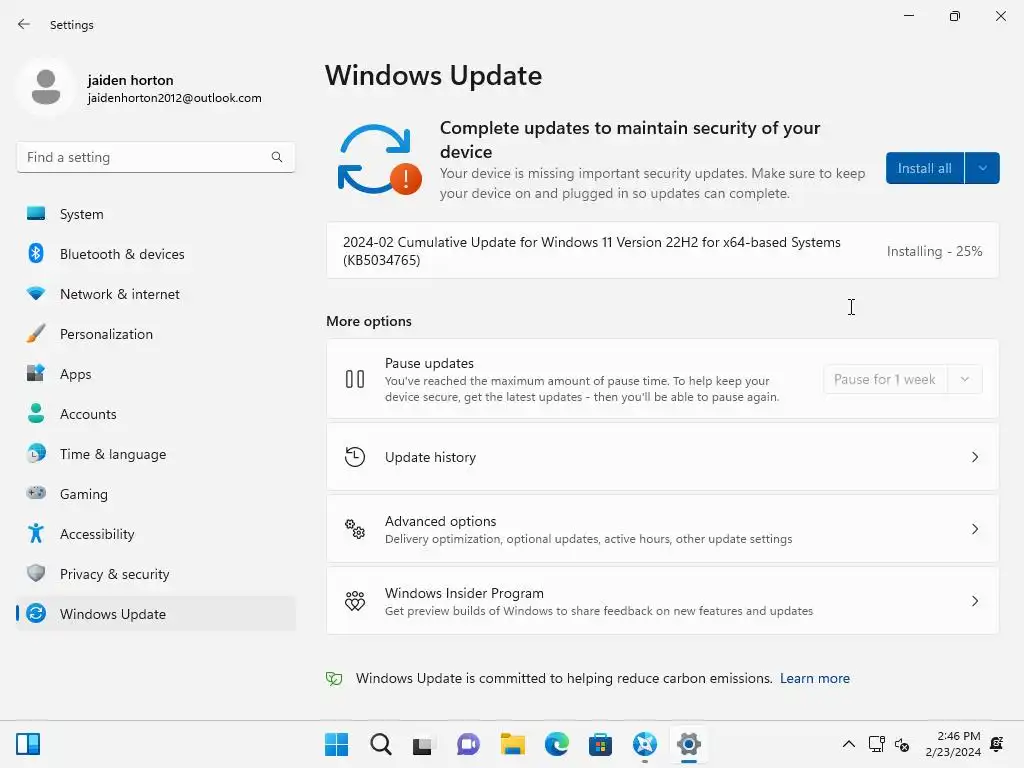This screenshot has width=1024, height=768.
Task: Click the Accessibility figure icon in sidebar
Action: tap(36, 534)
